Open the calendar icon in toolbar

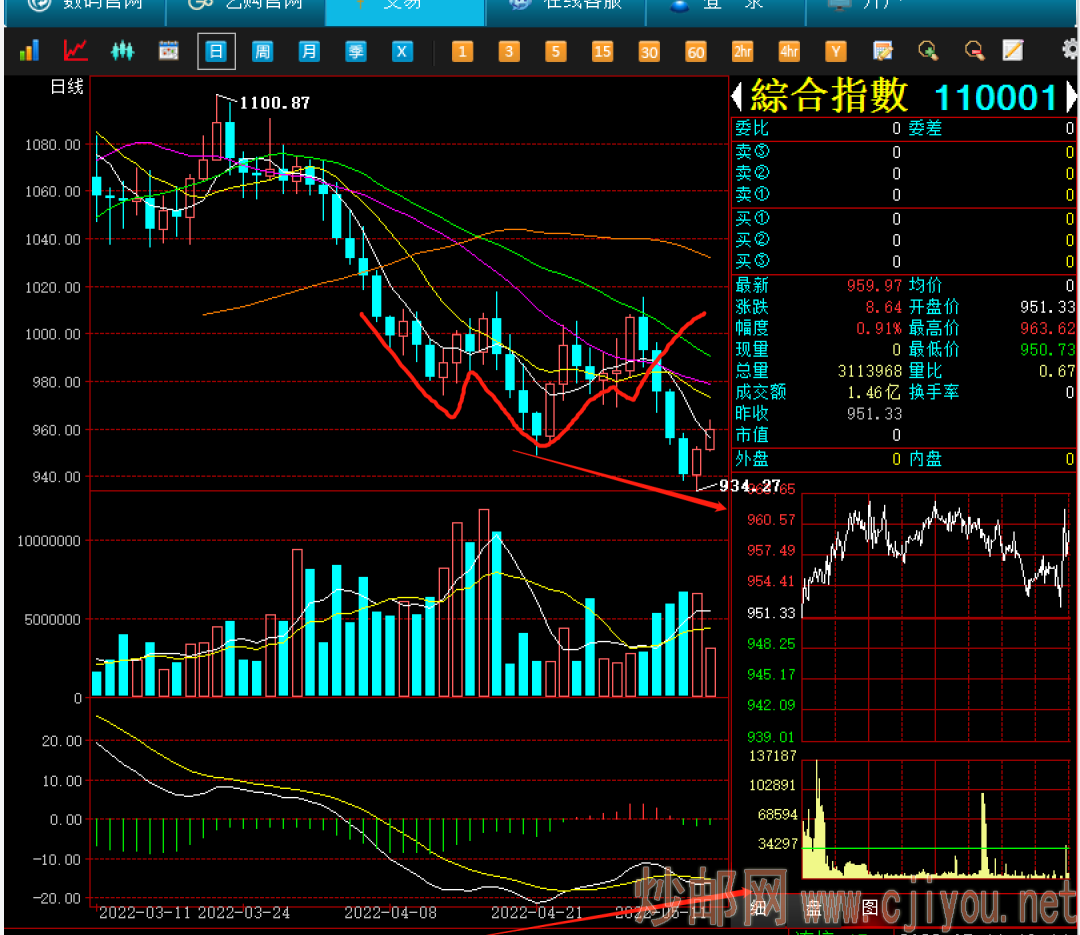pyautogui.click(x=168, y=51)
